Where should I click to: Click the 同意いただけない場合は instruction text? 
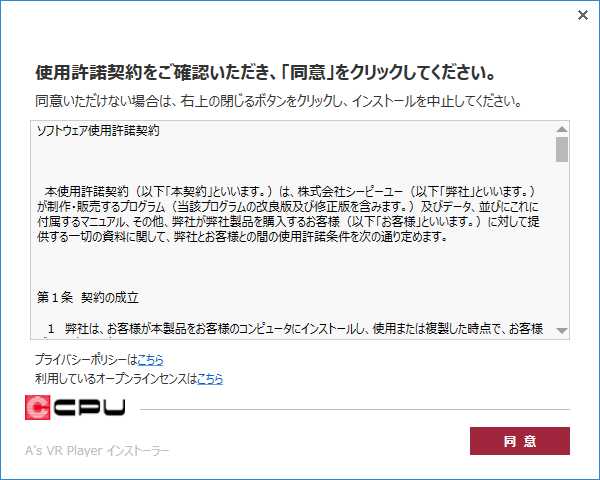278,101
